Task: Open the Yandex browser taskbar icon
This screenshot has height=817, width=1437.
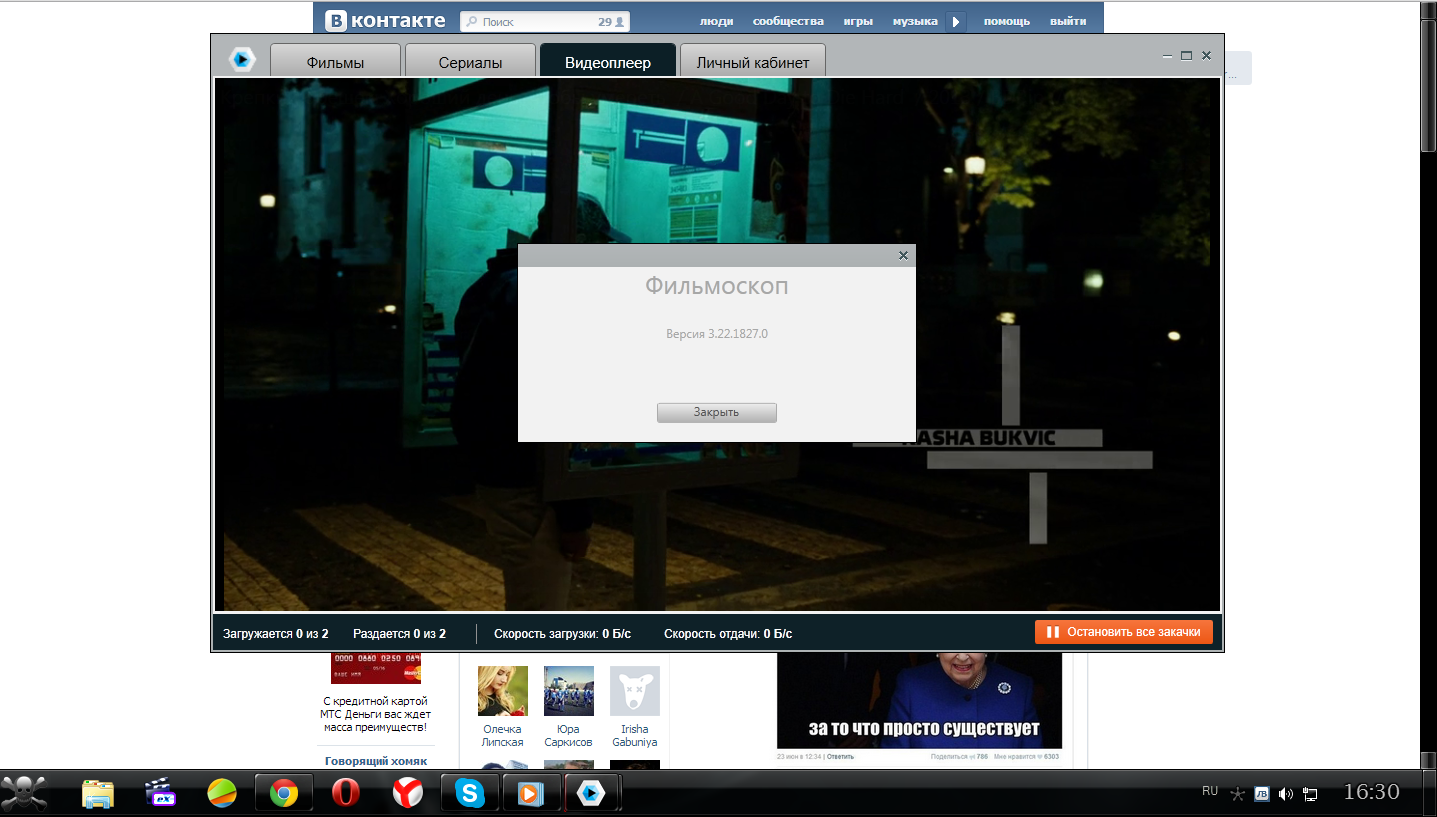Action: [x=407, y=794]
